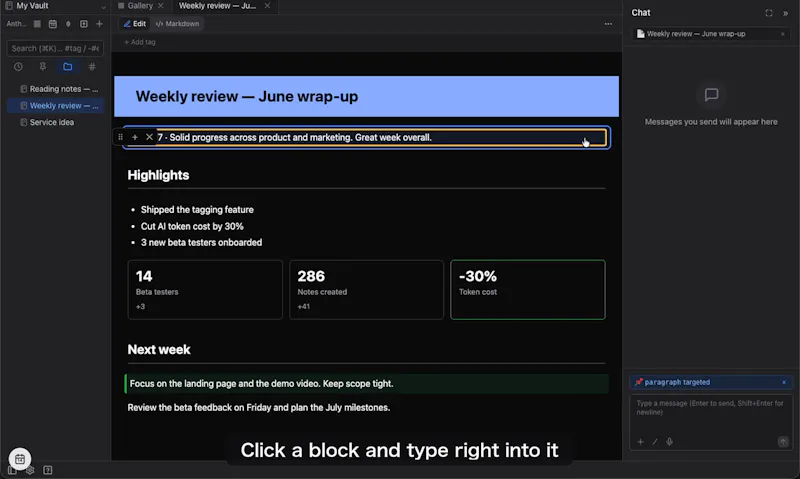Viewport: 800px width, 479px height.
Task: Click the Next week heading
Action: [159, 349]
